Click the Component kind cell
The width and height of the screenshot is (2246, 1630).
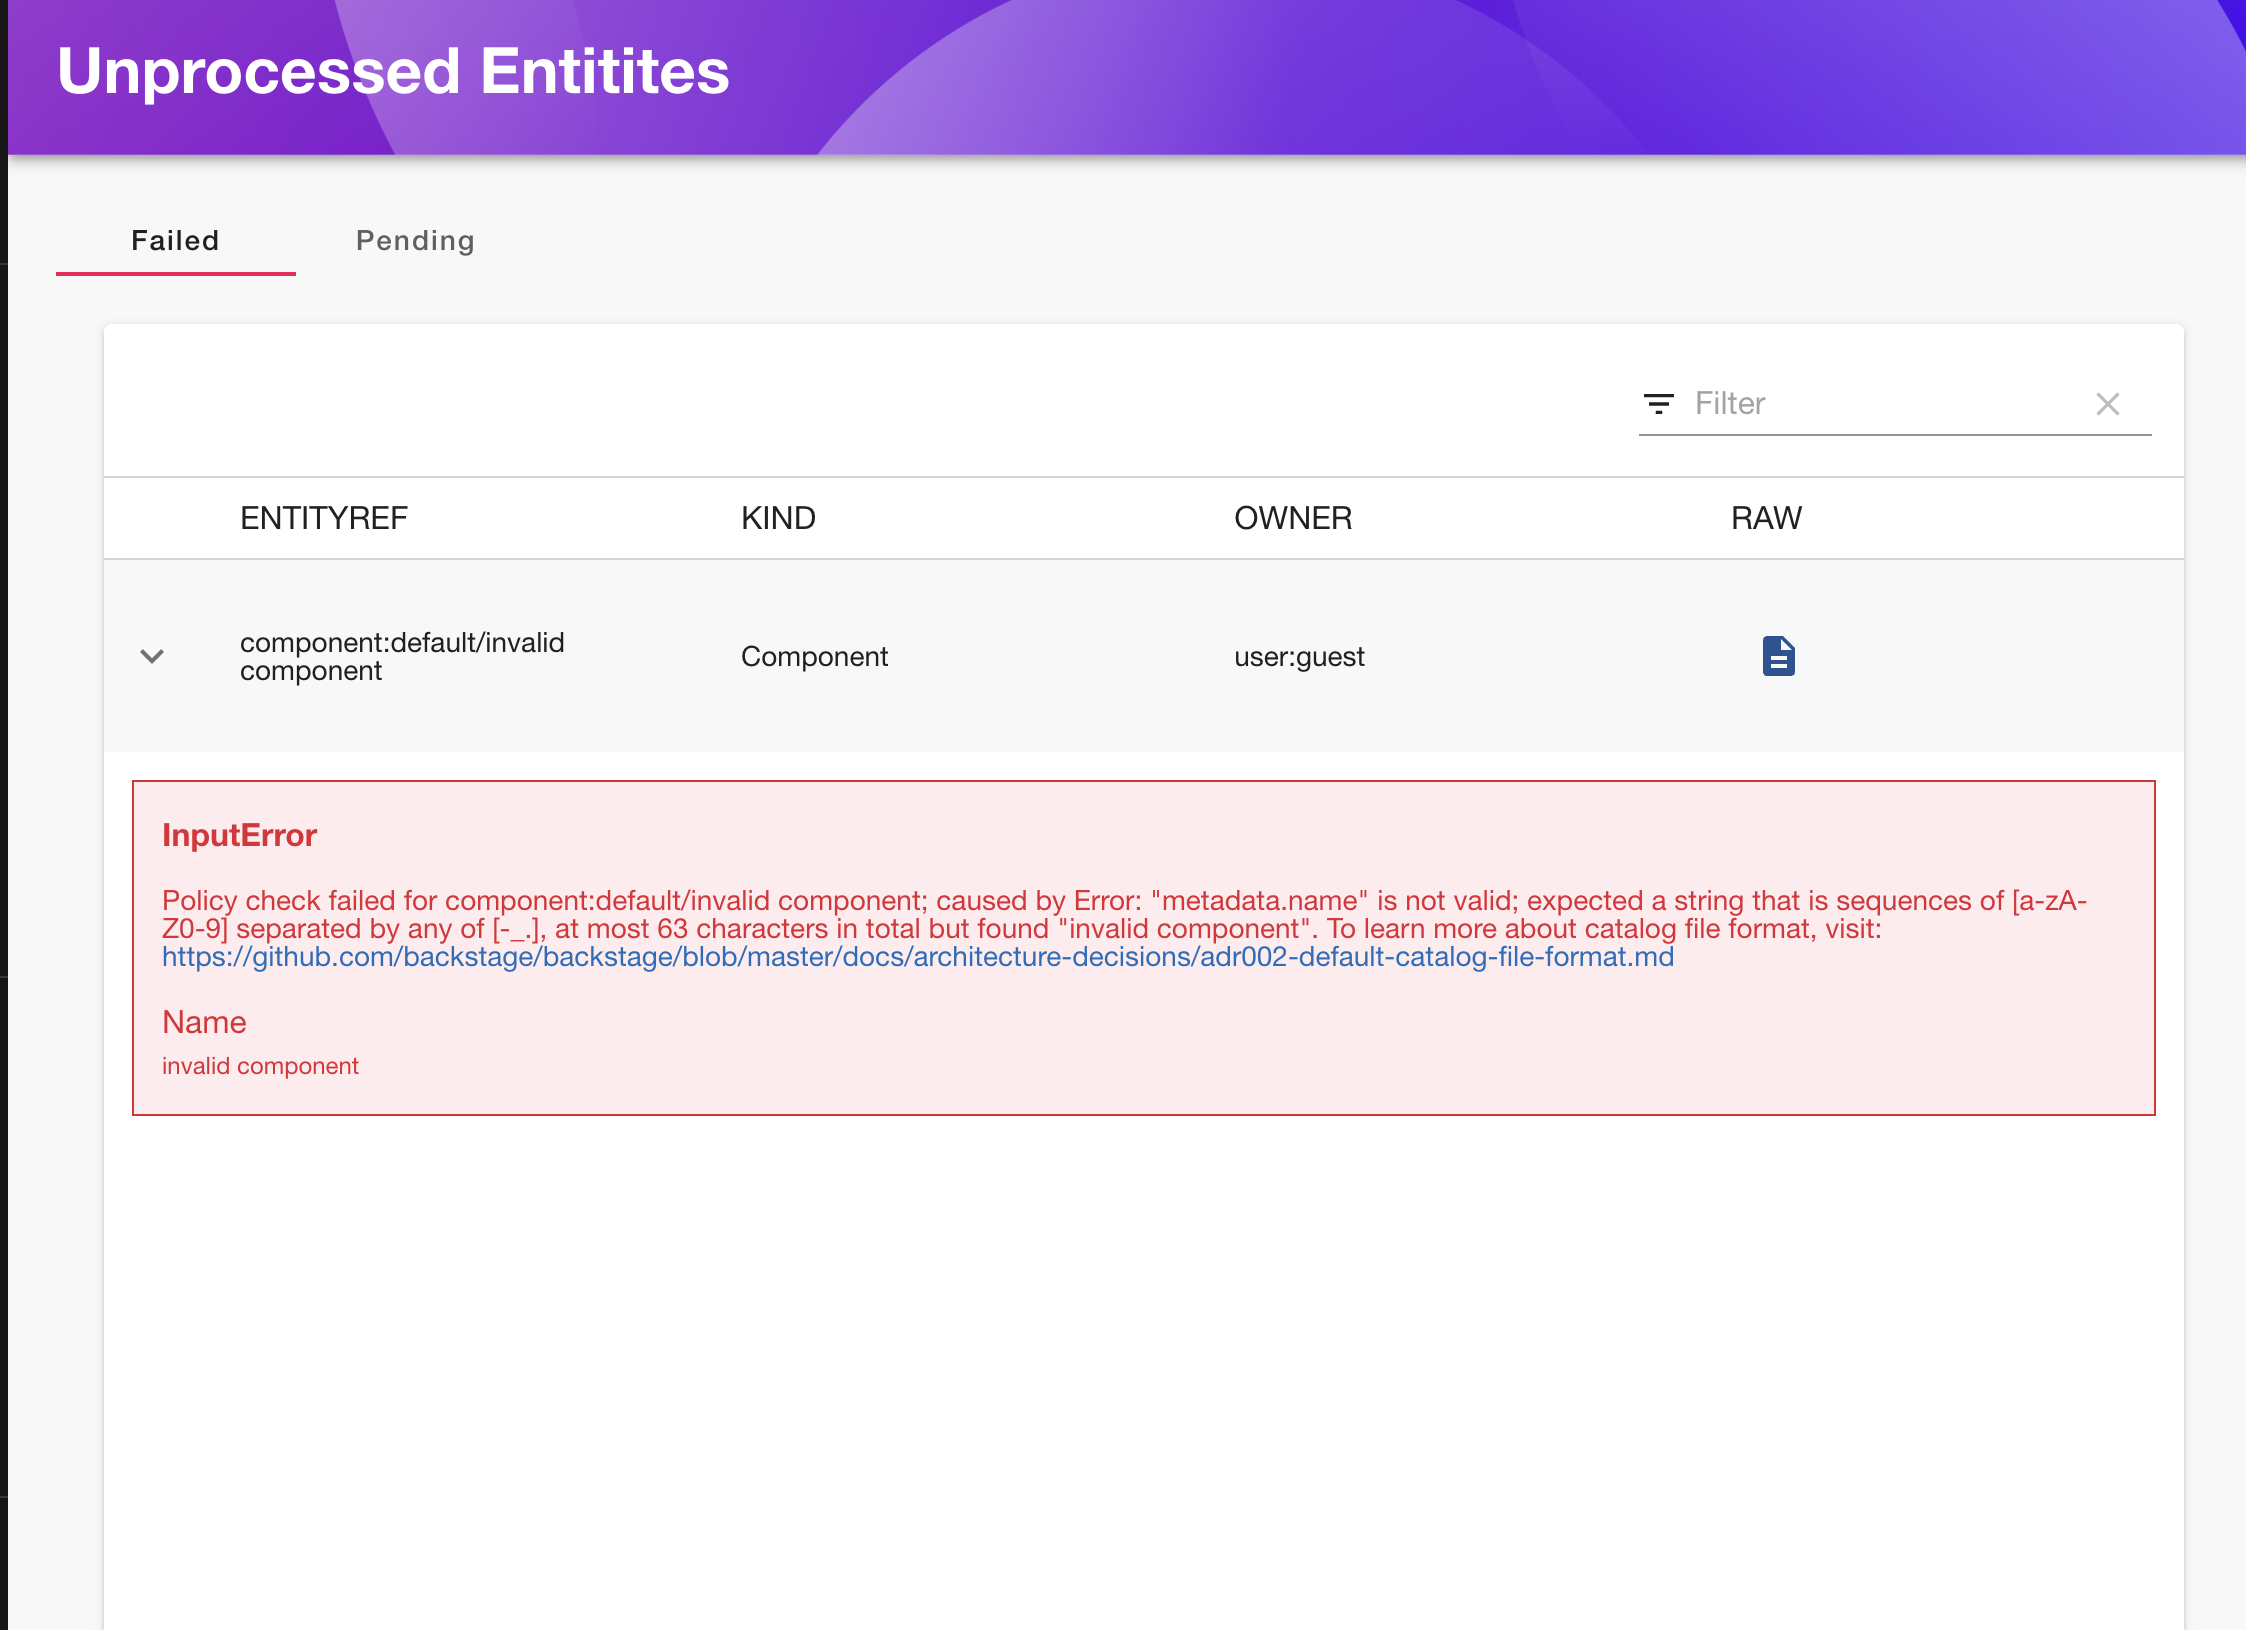(814, 656)
